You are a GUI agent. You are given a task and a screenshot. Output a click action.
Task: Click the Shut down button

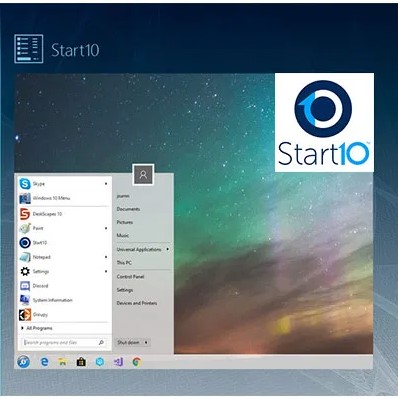pyautogui.click(x=129, y=342)
